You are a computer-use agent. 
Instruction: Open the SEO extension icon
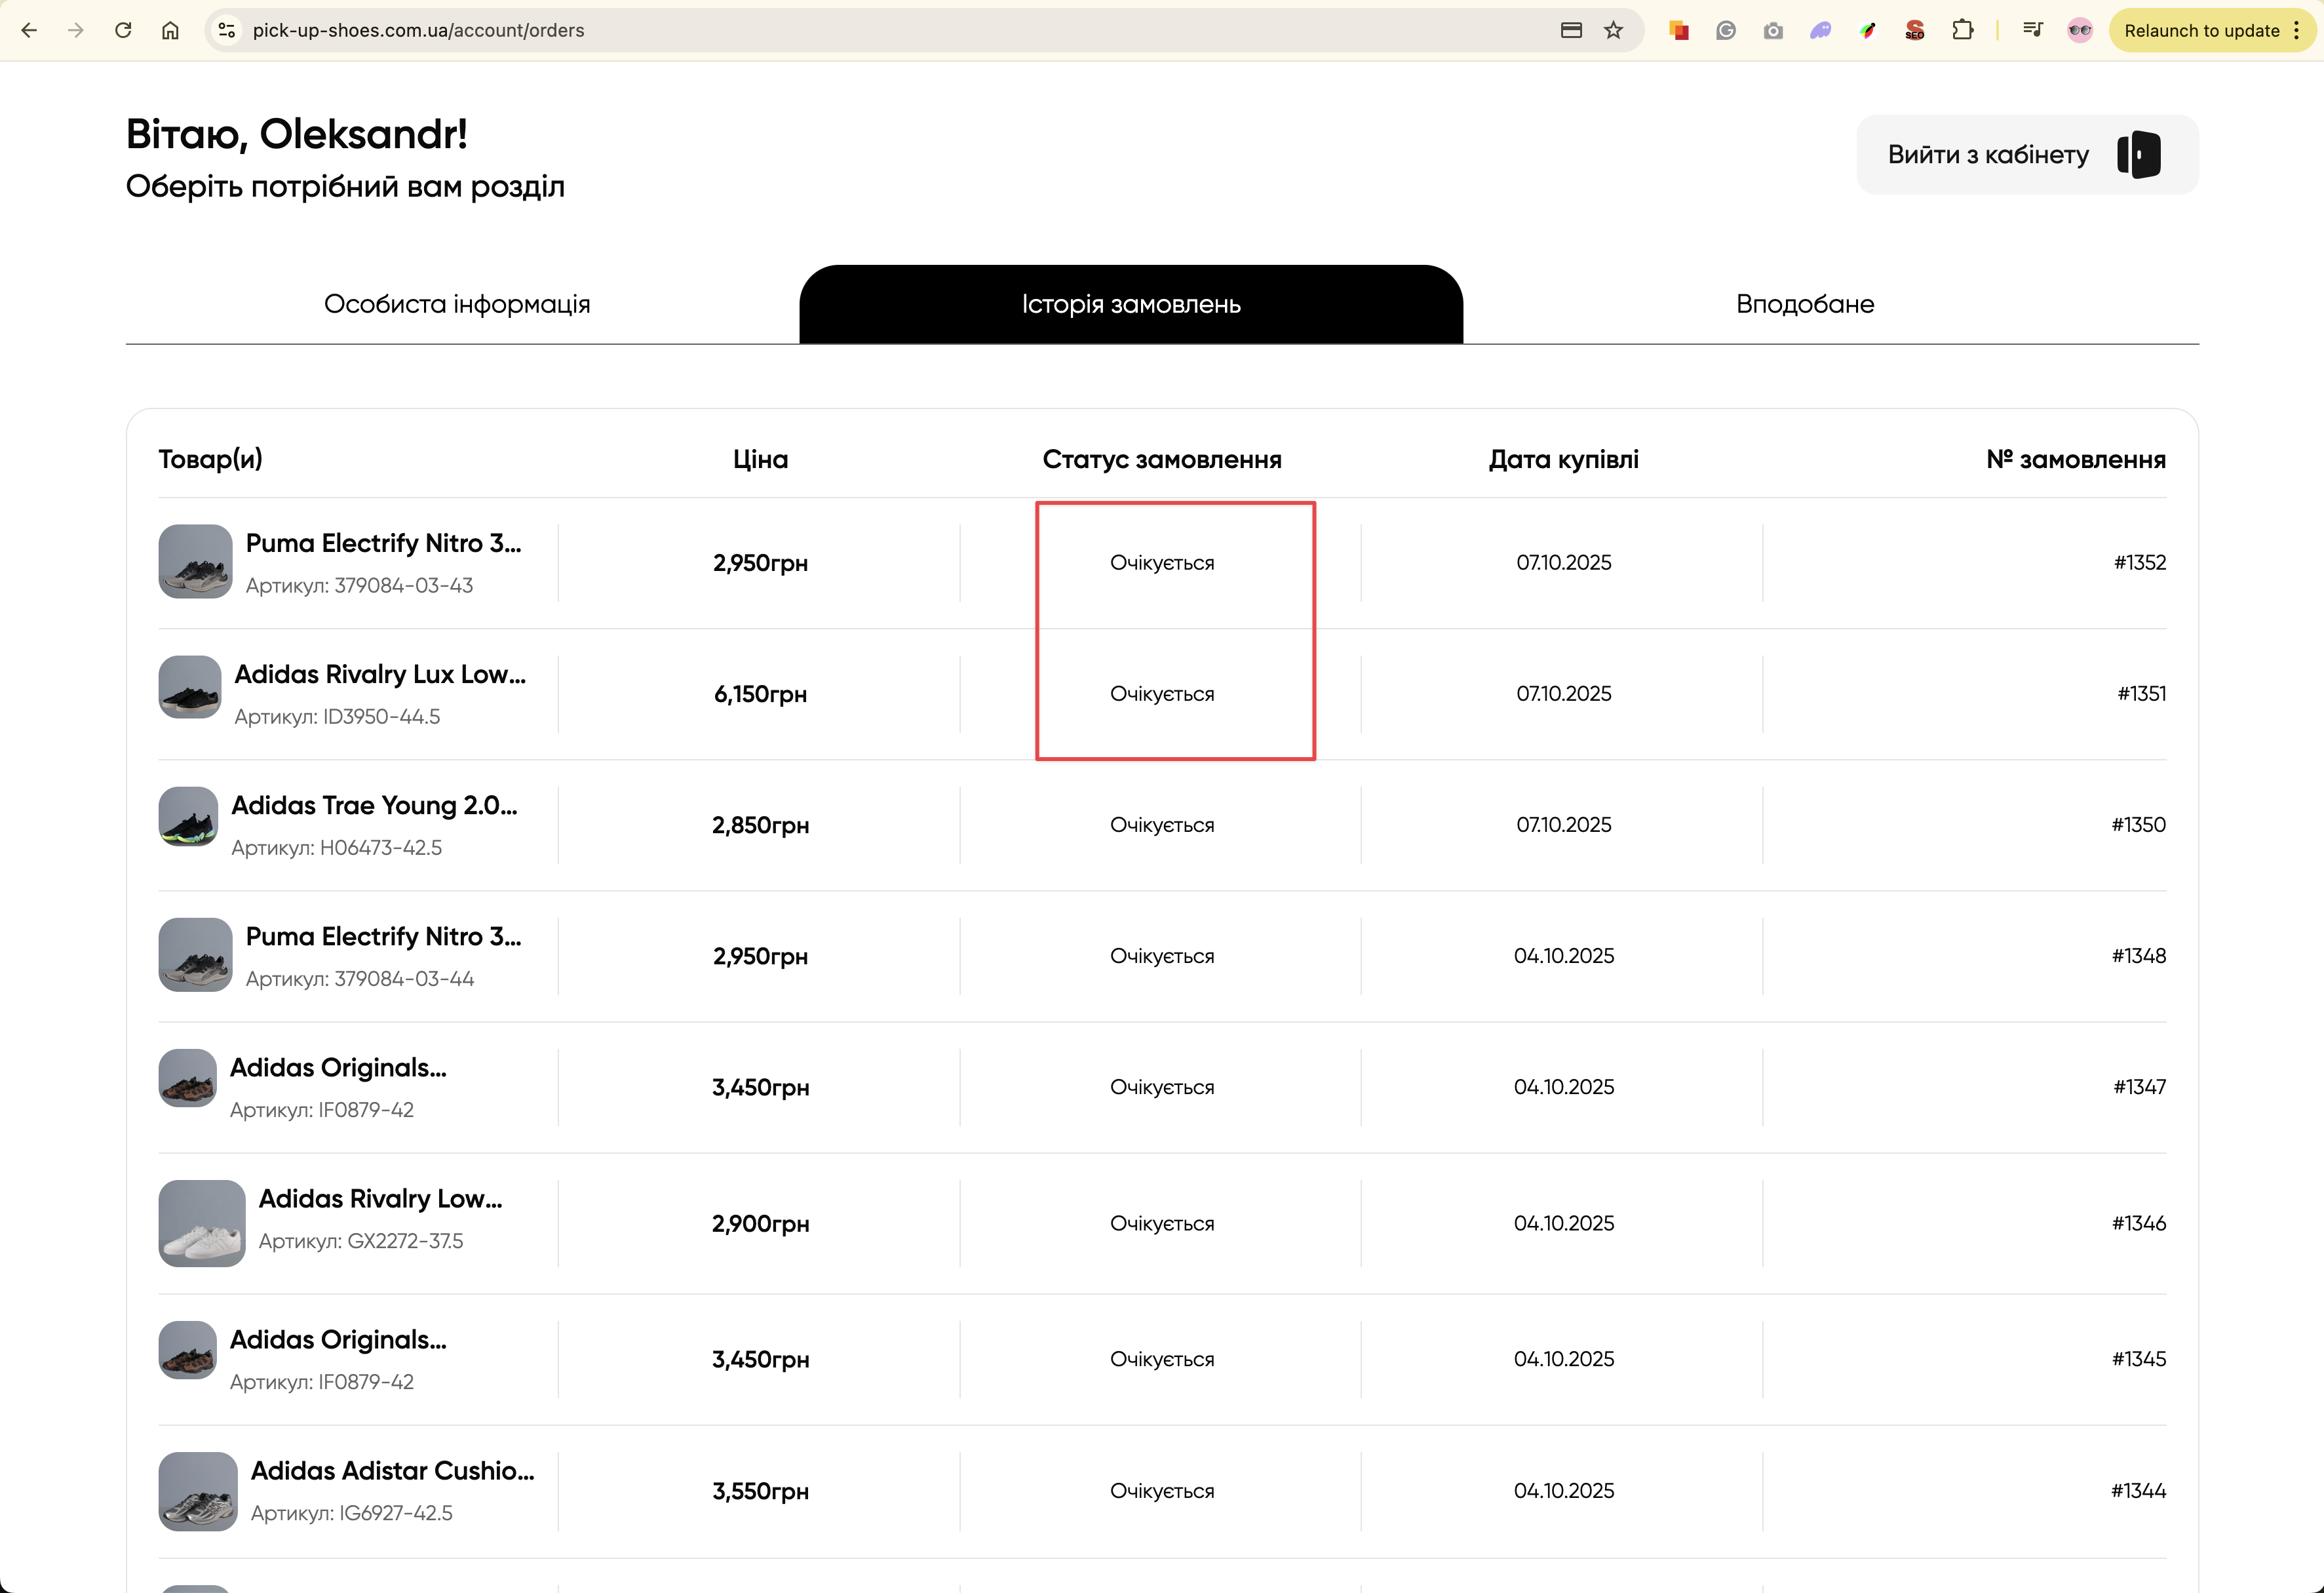(x=1914, y=30)
